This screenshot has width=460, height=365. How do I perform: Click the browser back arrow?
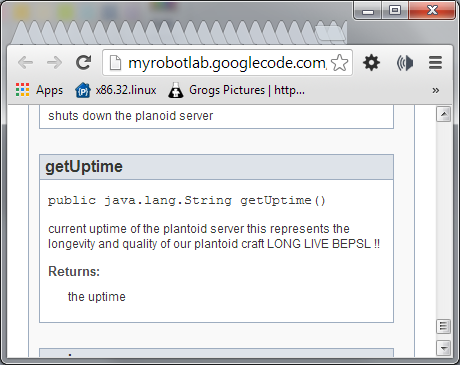tap(26, 62)
